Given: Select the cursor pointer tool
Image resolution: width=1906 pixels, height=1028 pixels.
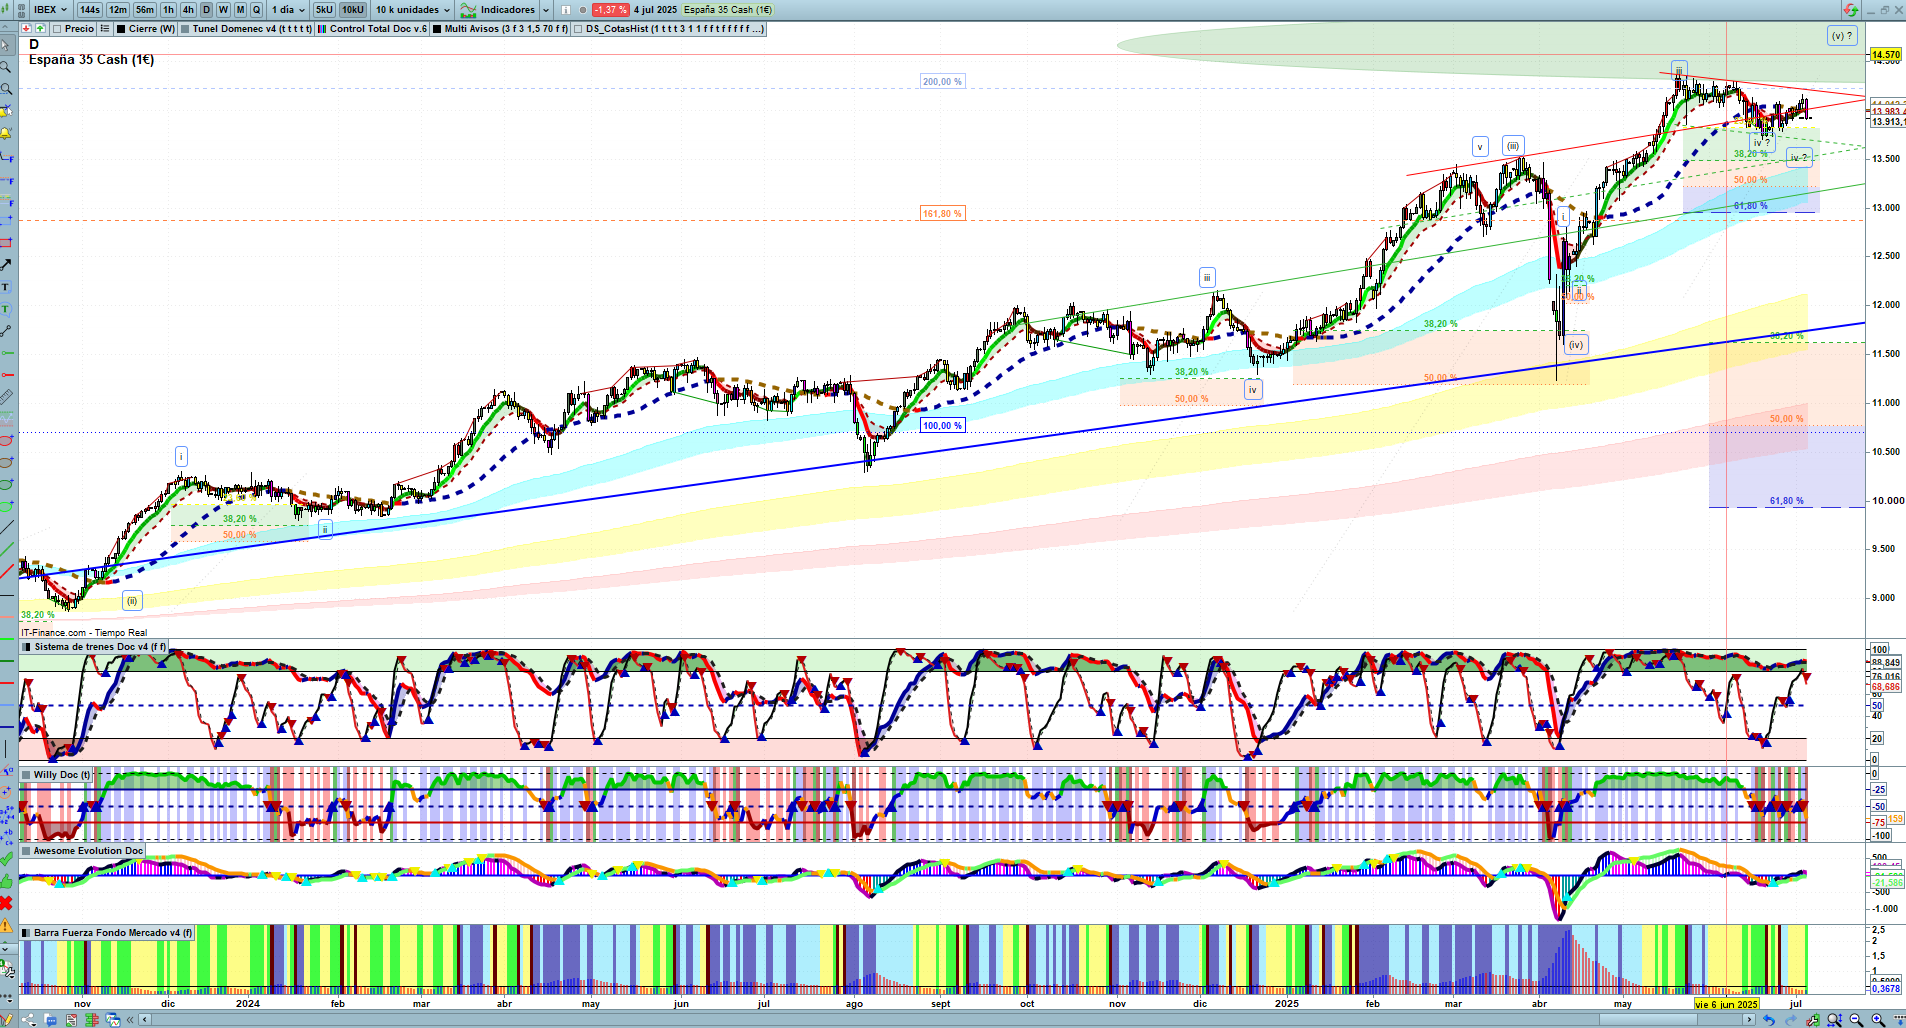Looking at the screenshot, I should (6, 46).
